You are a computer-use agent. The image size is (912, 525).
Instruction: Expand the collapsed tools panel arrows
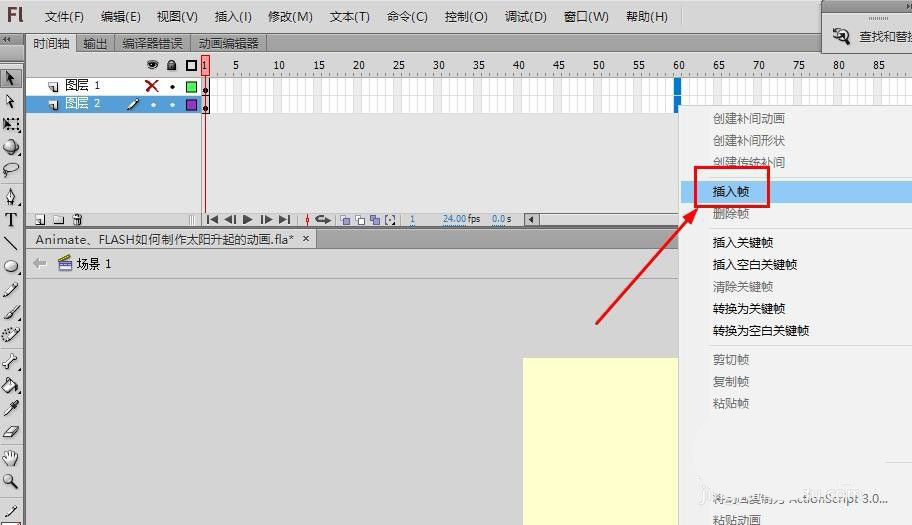click(x=7, y=40)
